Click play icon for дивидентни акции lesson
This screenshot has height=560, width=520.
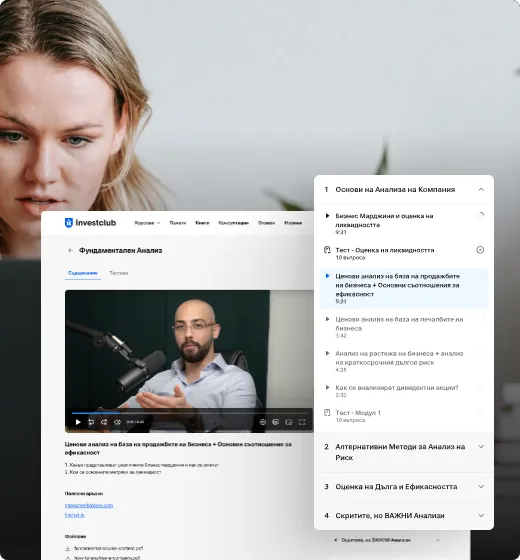click(327, 387)
